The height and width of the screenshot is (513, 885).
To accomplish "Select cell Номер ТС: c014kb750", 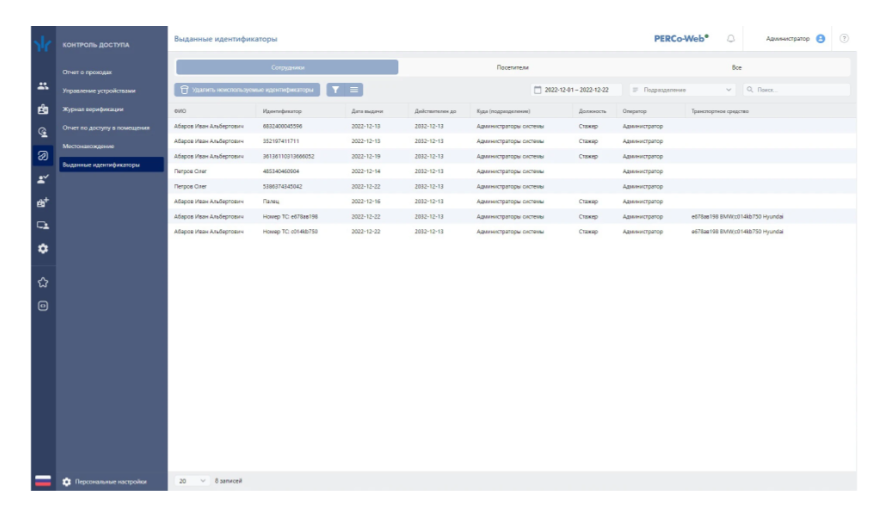I will point(290,231).
